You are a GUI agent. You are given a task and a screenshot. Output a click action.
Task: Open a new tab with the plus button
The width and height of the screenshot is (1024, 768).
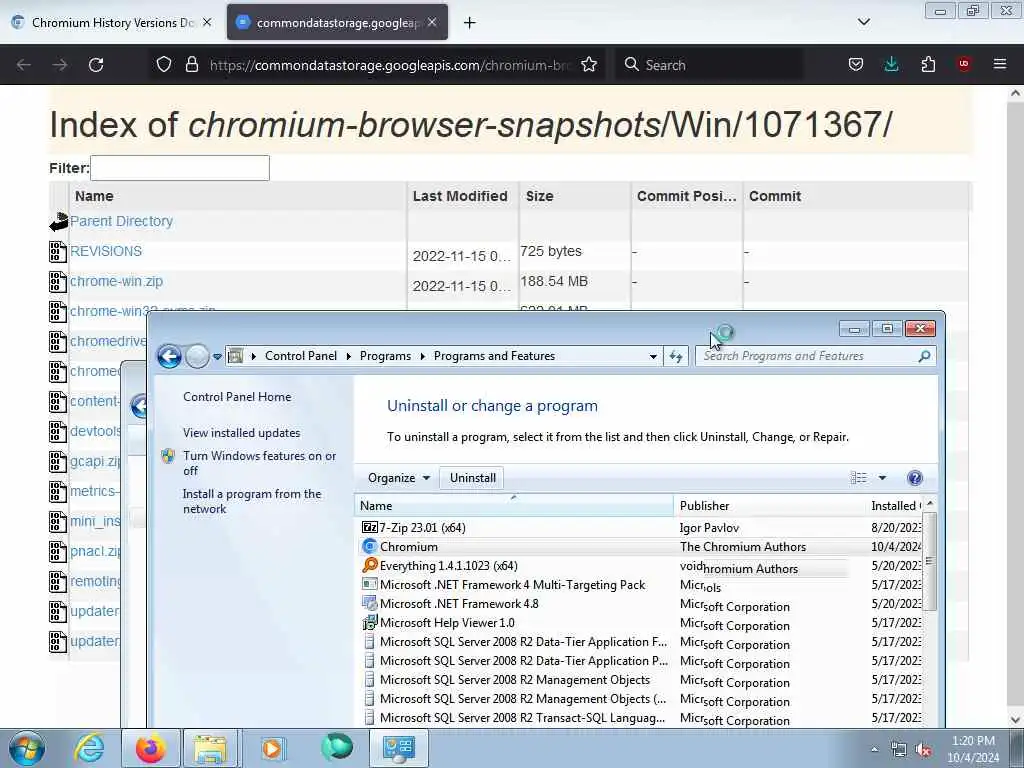point(469,23)
